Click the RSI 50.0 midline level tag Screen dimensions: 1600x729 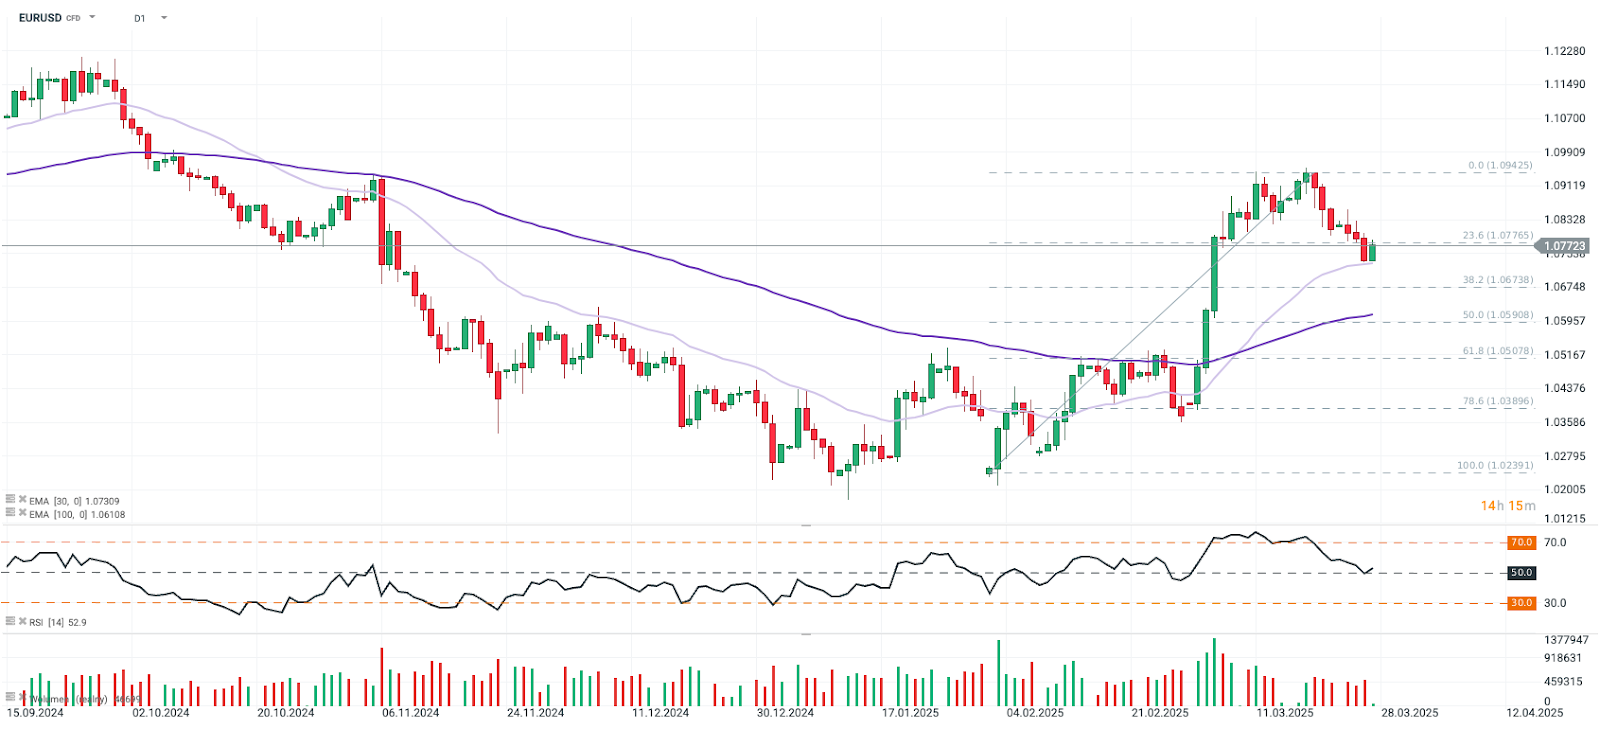tap(1521, 573)
